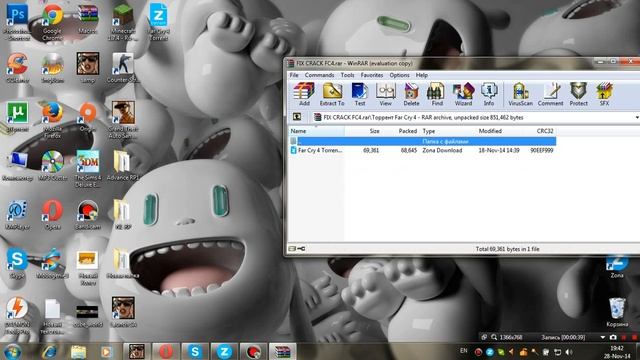Click the Add toolbar icon in WinRAR

304,94
